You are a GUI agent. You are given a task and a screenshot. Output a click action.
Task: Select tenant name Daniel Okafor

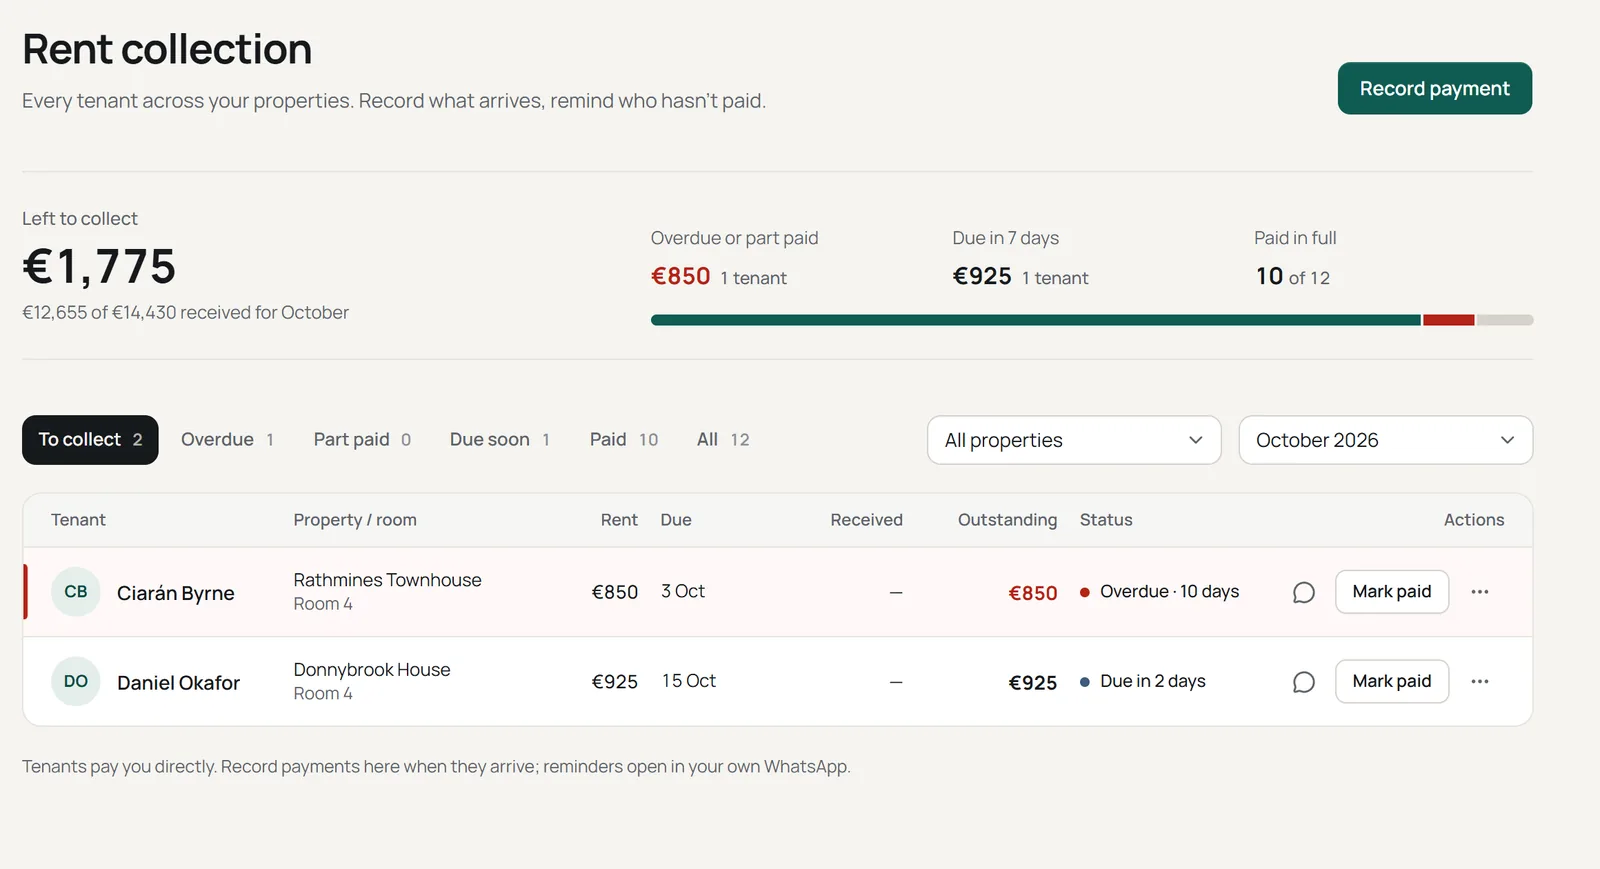tap(178, 683)
